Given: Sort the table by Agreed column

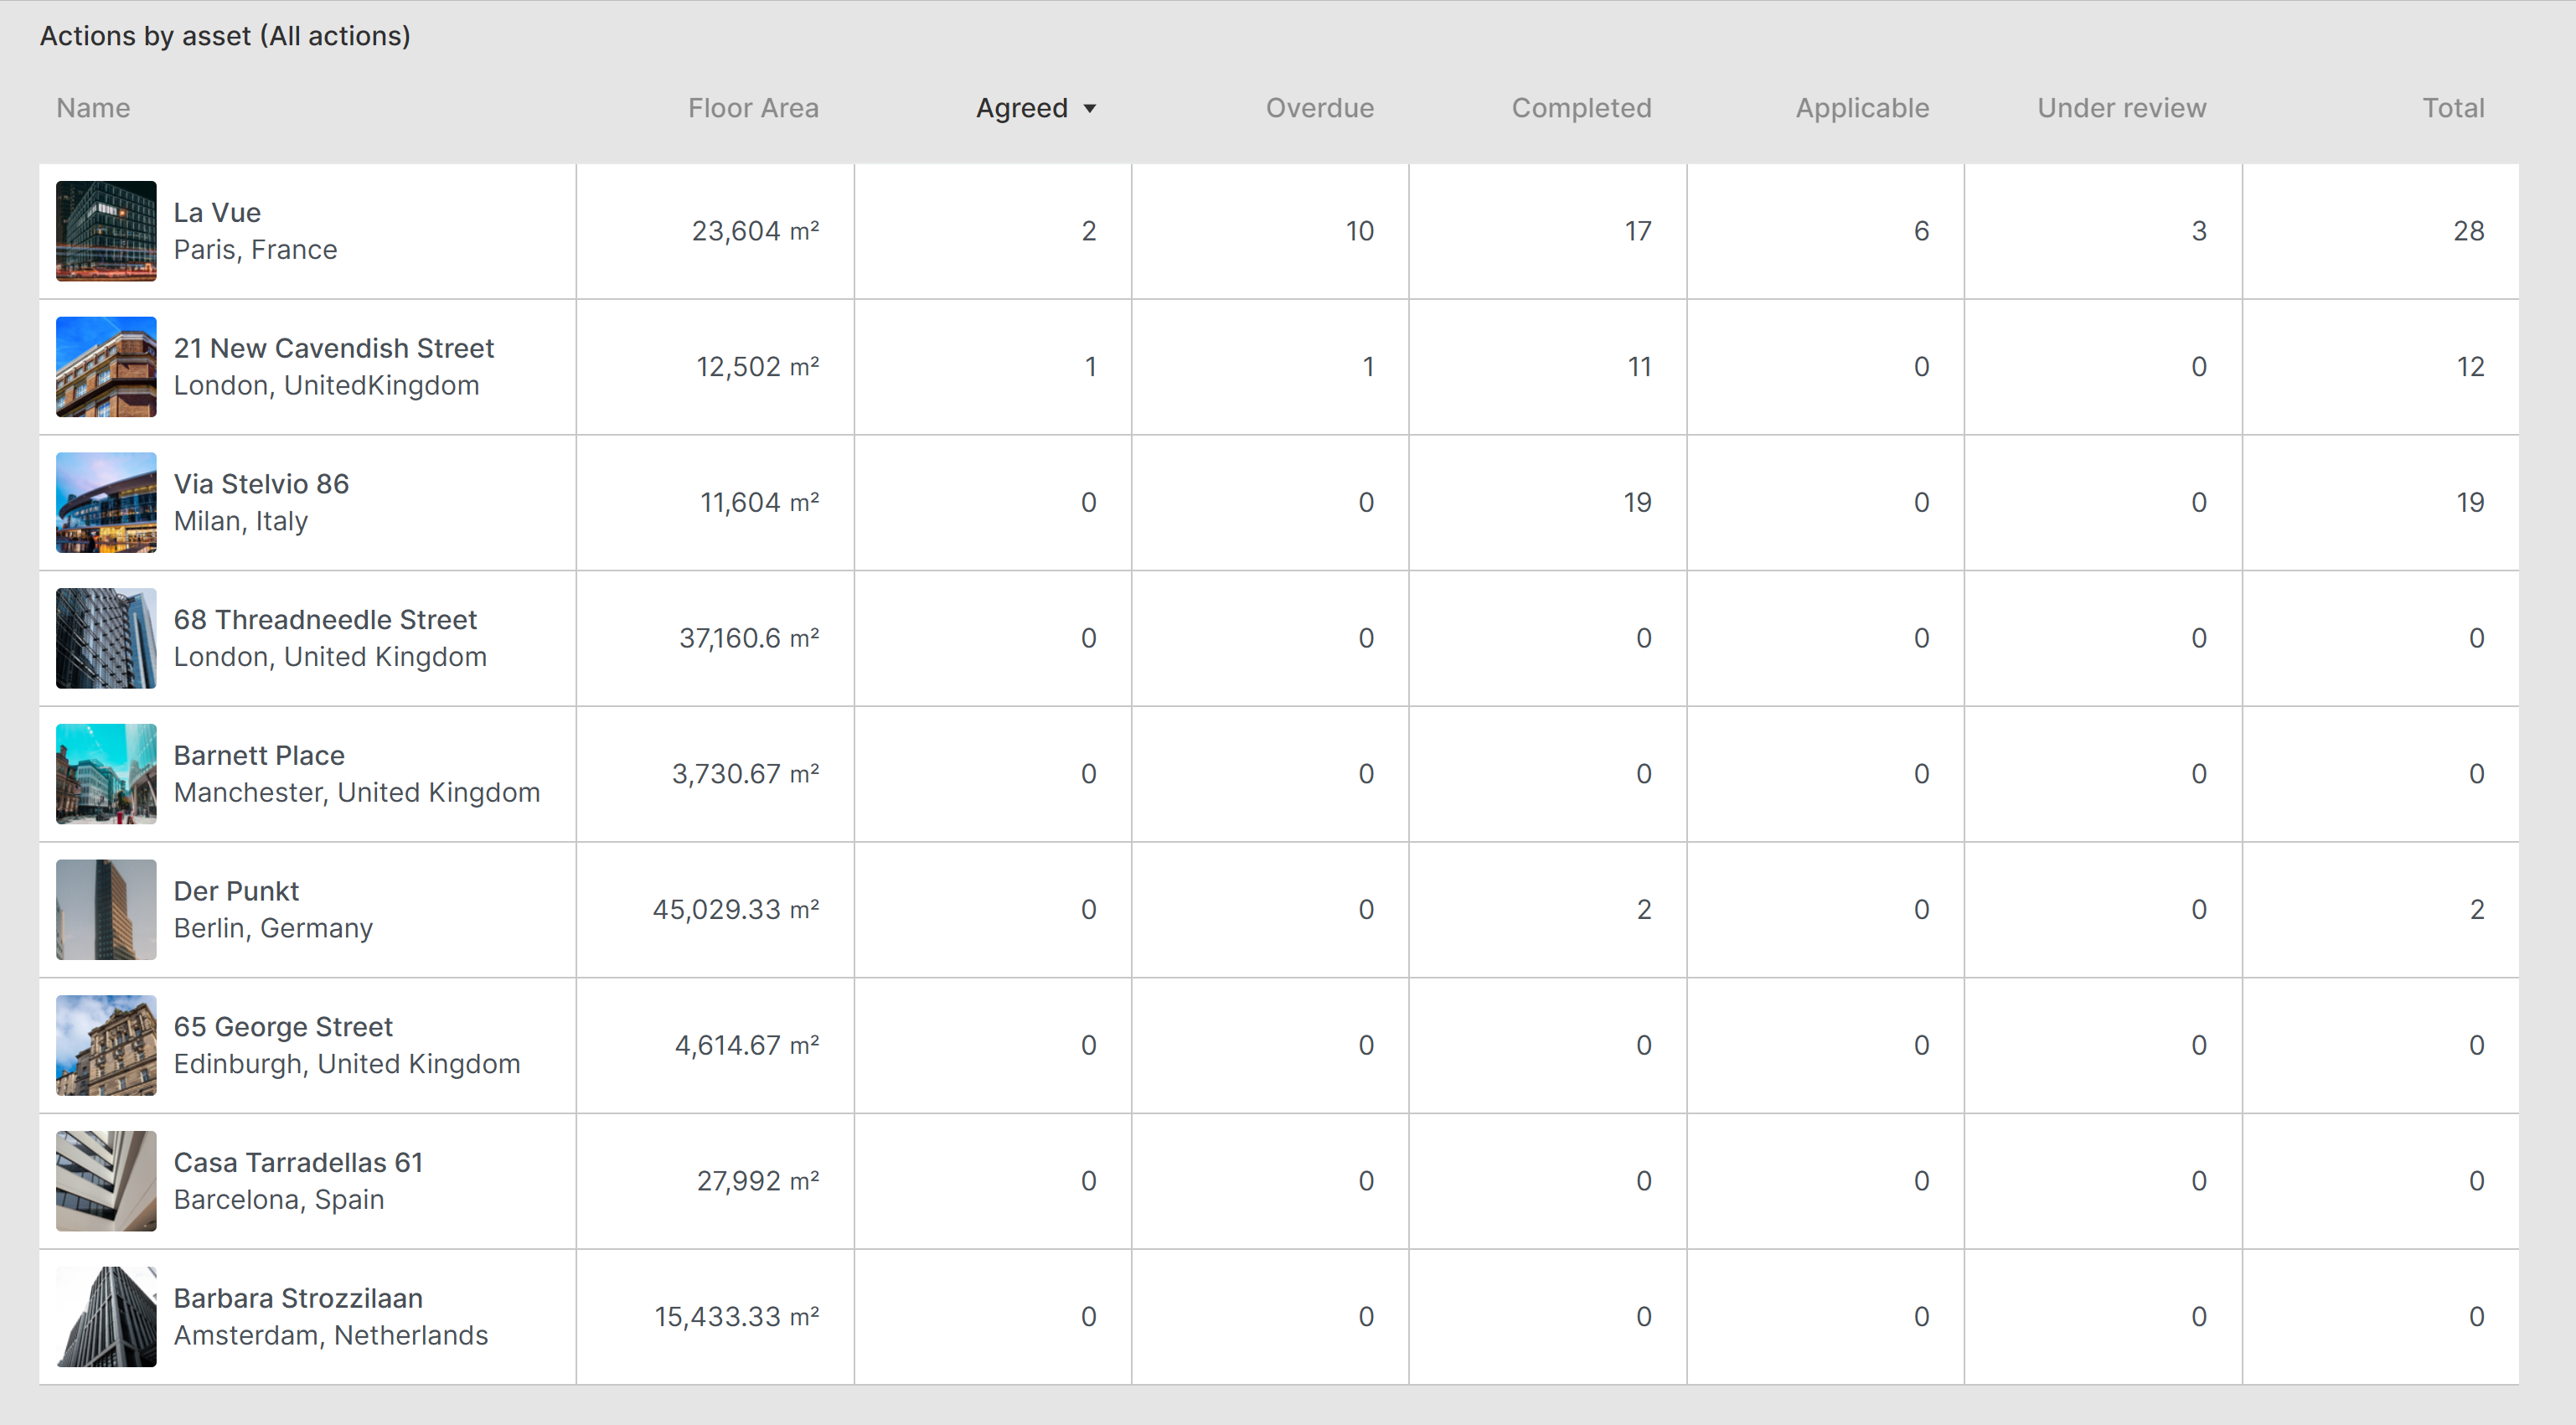Looking at the screenshot, I should (1021, 108).
